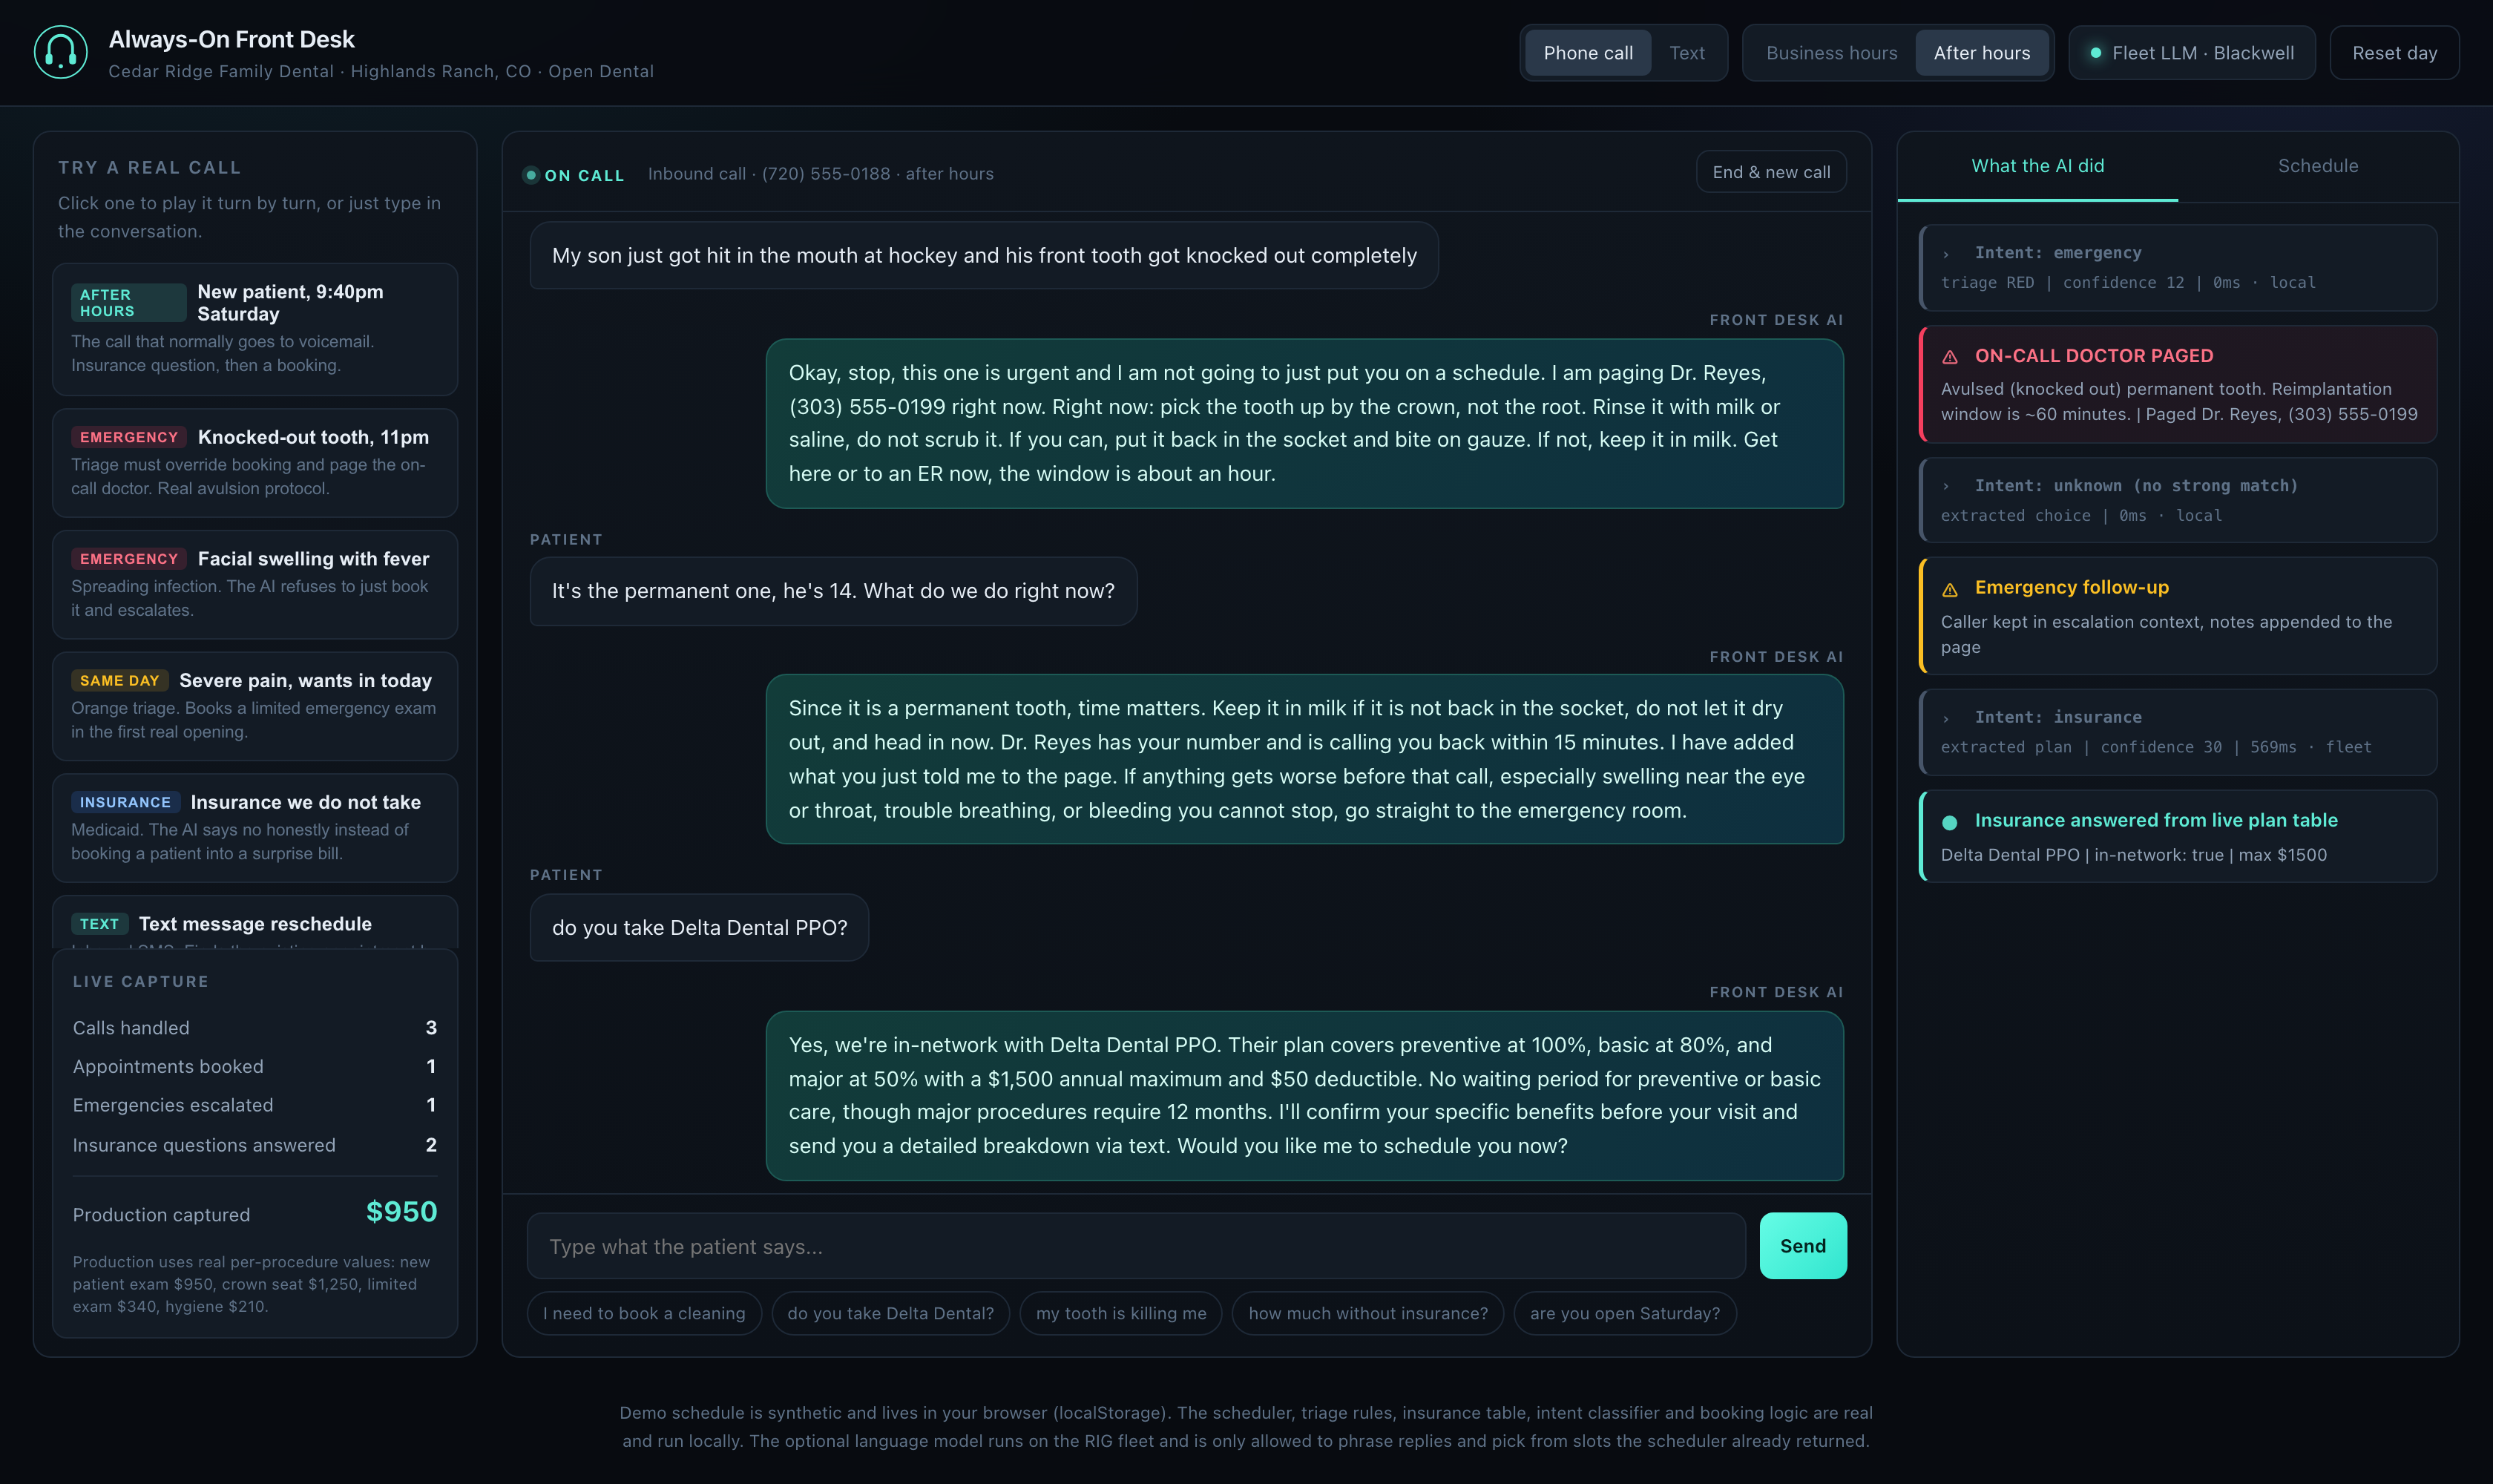The width and height of the screenshot is (2493, 1484).
Task: Play the Text message reschedule scenario
Action: point(255,922)
